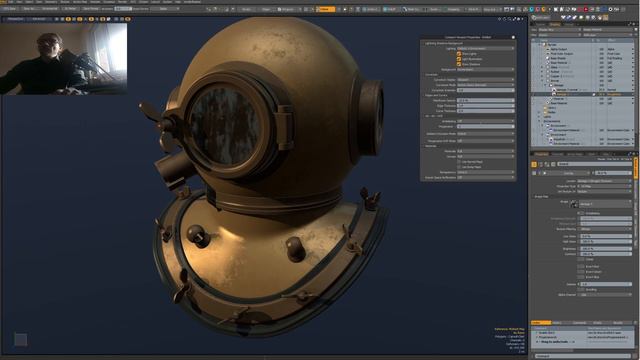The width and height of the screenshot is (640, 360).
Task: Expand the Rubber material group
Action: [x=542, y=71]
